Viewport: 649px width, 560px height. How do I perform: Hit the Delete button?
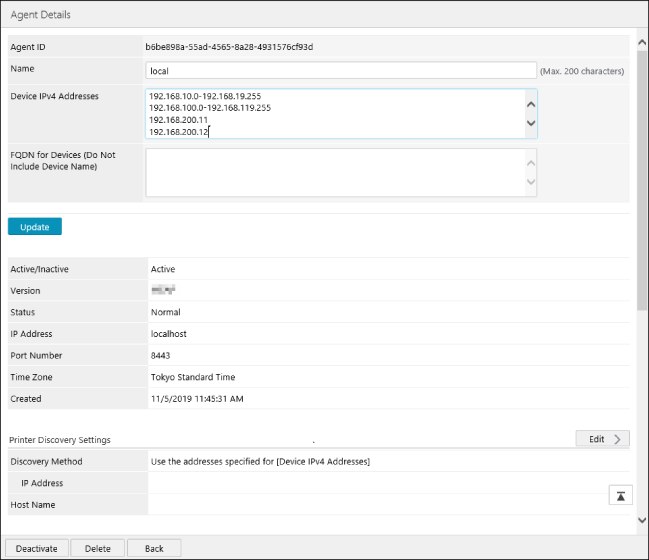click(98, 548)
